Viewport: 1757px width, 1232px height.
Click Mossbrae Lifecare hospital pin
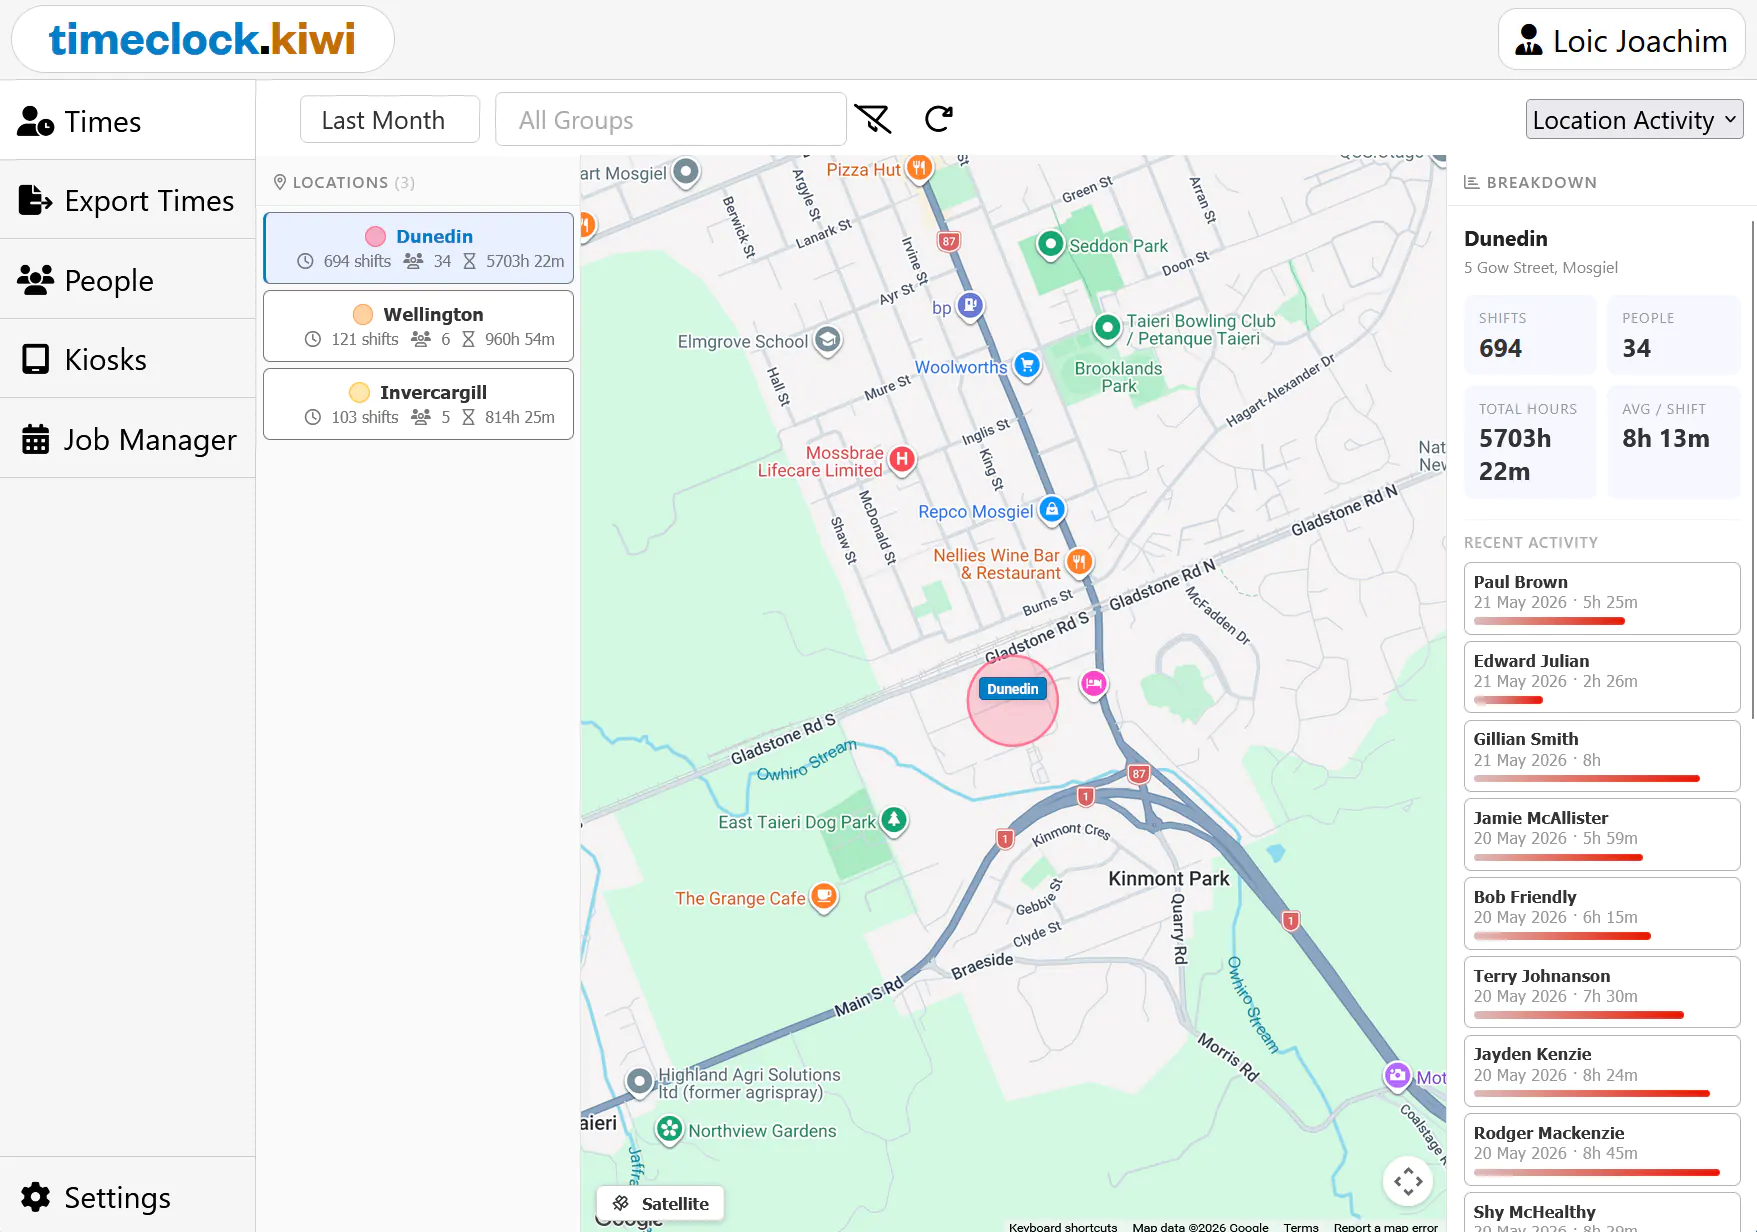tap(902, 460)
